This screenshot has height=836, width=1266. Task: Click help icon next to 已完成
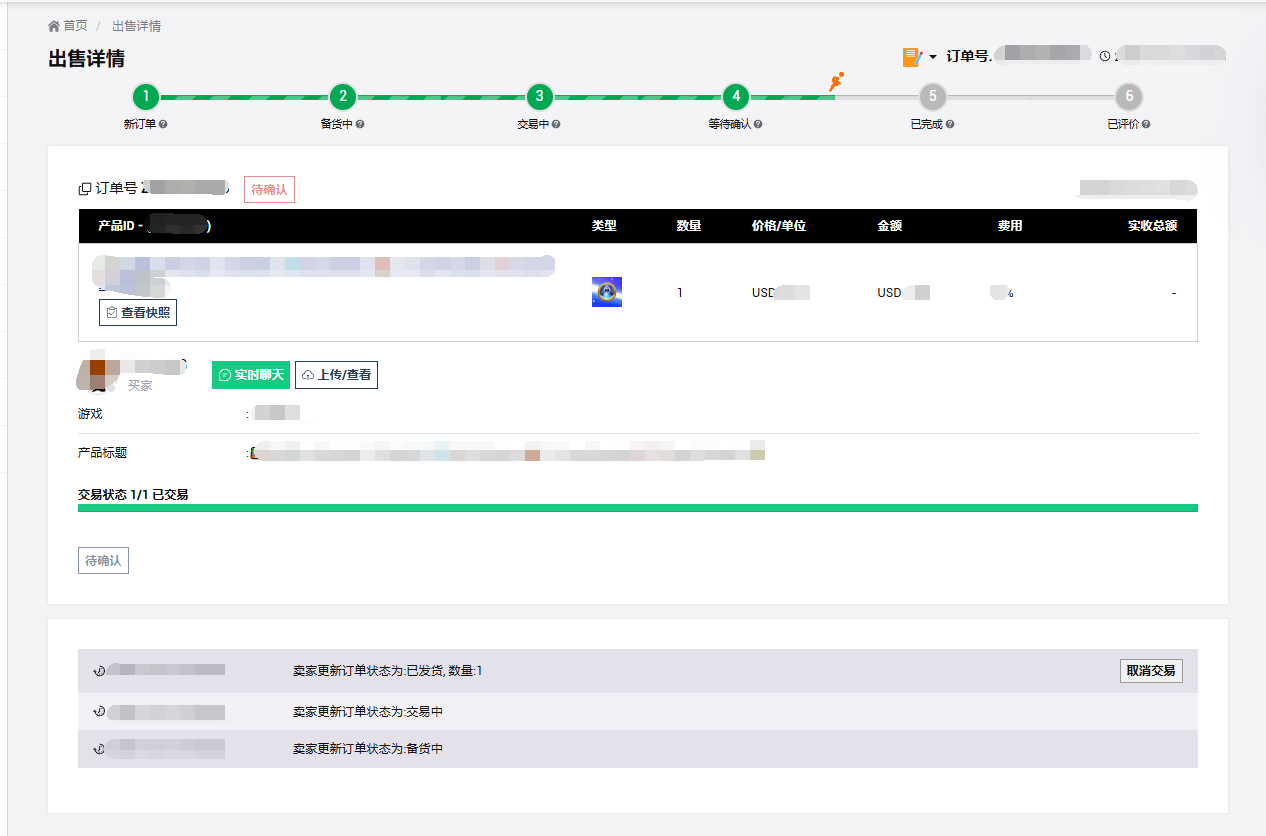(x=950, y=125)
